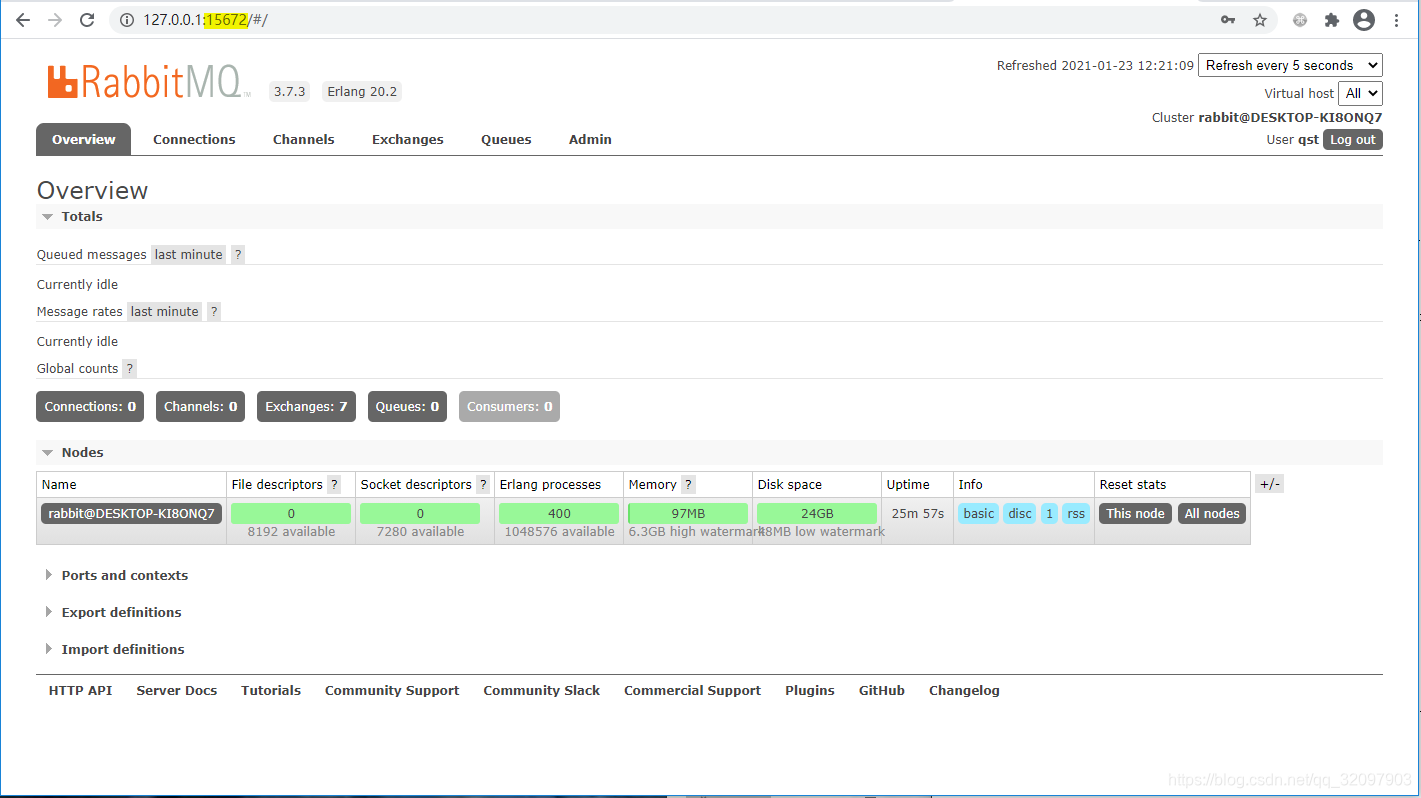The image size is (1421, 798).
Task: Click the Erlang processes 400 bar
Action: coord(559,514)
